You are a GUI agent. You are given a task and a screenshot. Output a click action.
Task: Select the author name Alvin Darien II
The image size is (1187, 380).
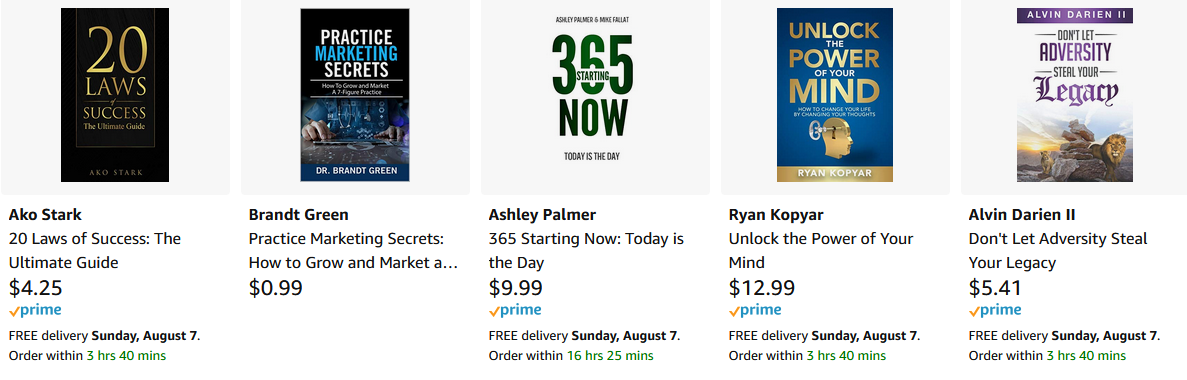coord(1022,214)
